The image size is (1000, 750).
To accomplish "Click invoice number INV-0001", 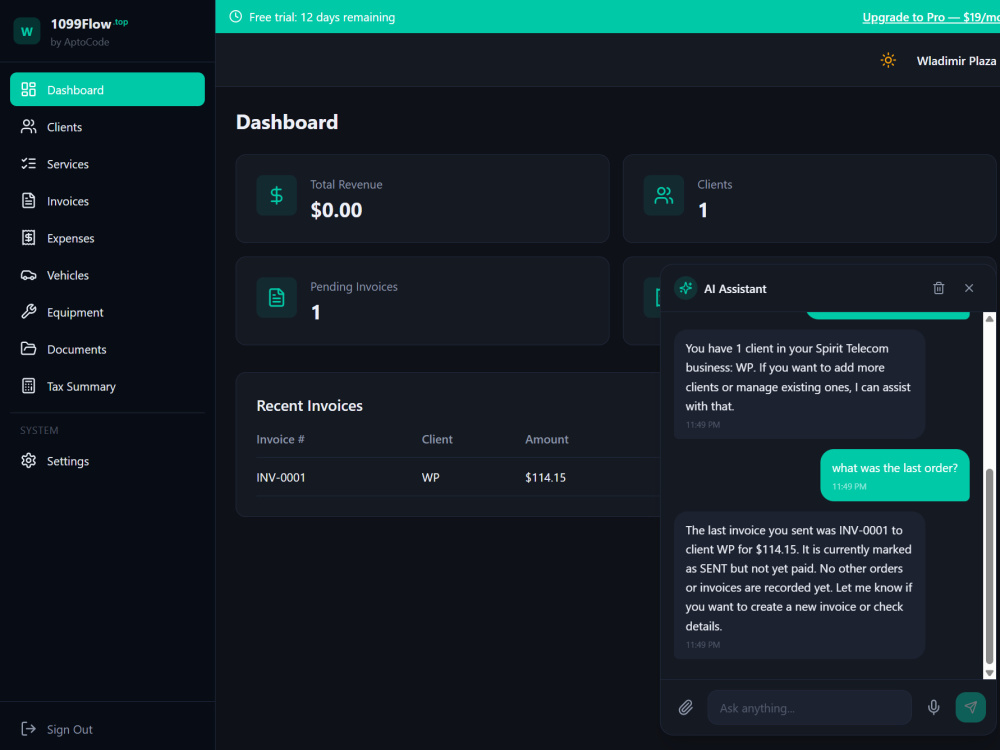I will click(281, 477).
